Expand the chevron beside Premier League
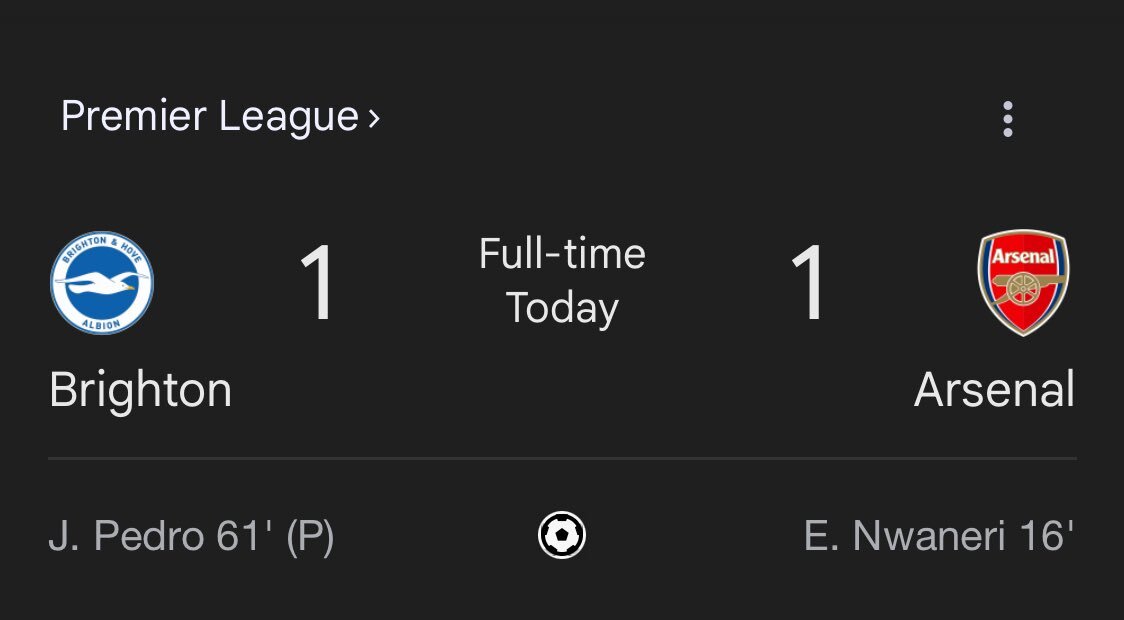 tap(373, 118)
